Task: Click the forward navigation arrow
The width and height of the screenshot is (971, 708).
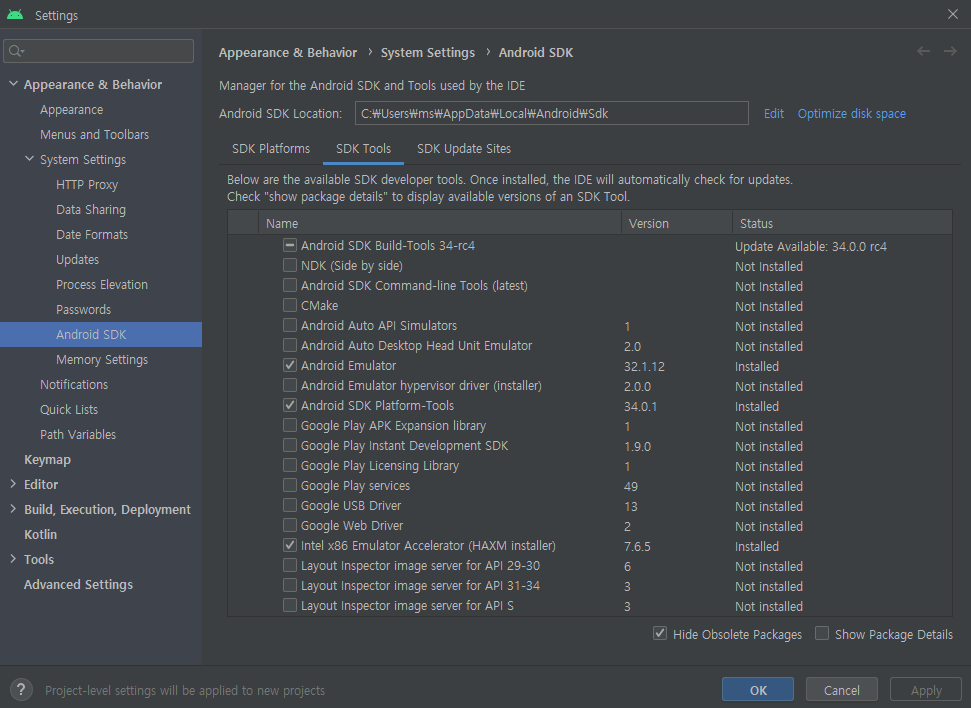Action: [950, 51]
